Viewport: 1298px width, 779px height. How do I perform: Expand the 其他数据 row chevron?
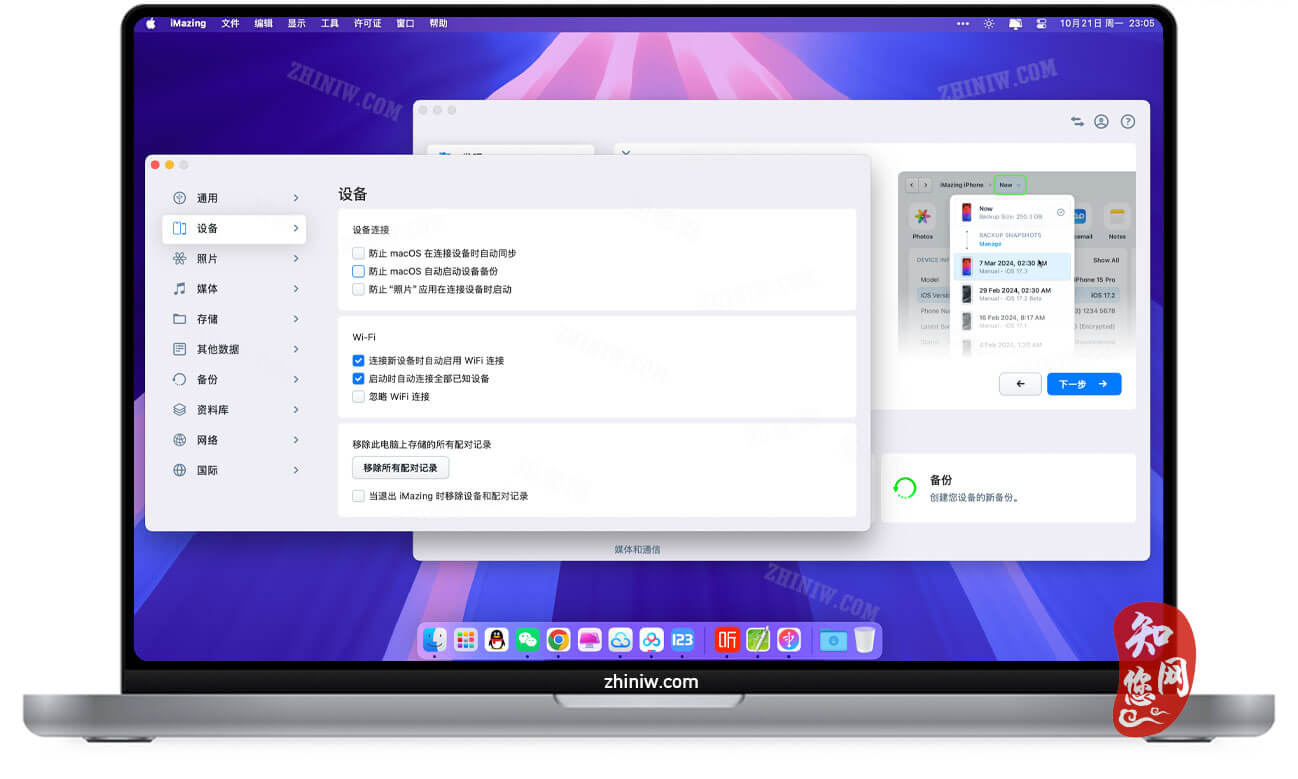296,349
